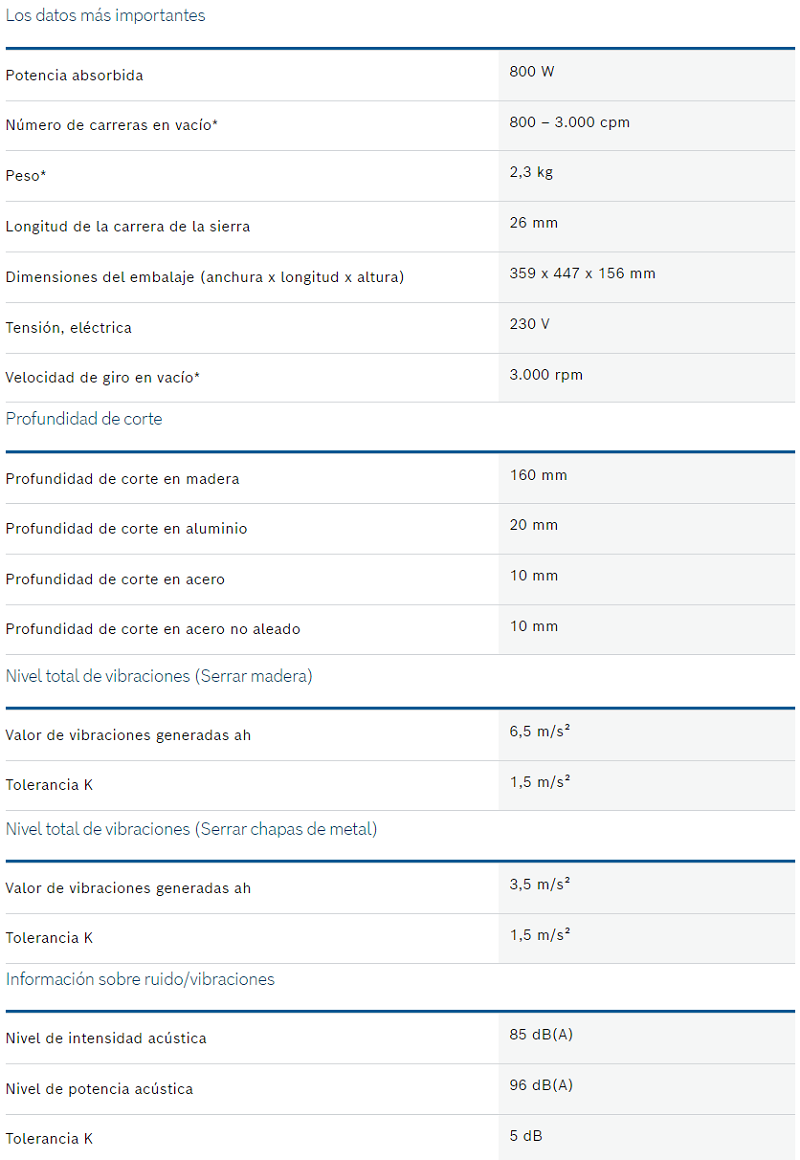
Task: Click the '3,5 m/s²' vibration value
Action: 540,884
